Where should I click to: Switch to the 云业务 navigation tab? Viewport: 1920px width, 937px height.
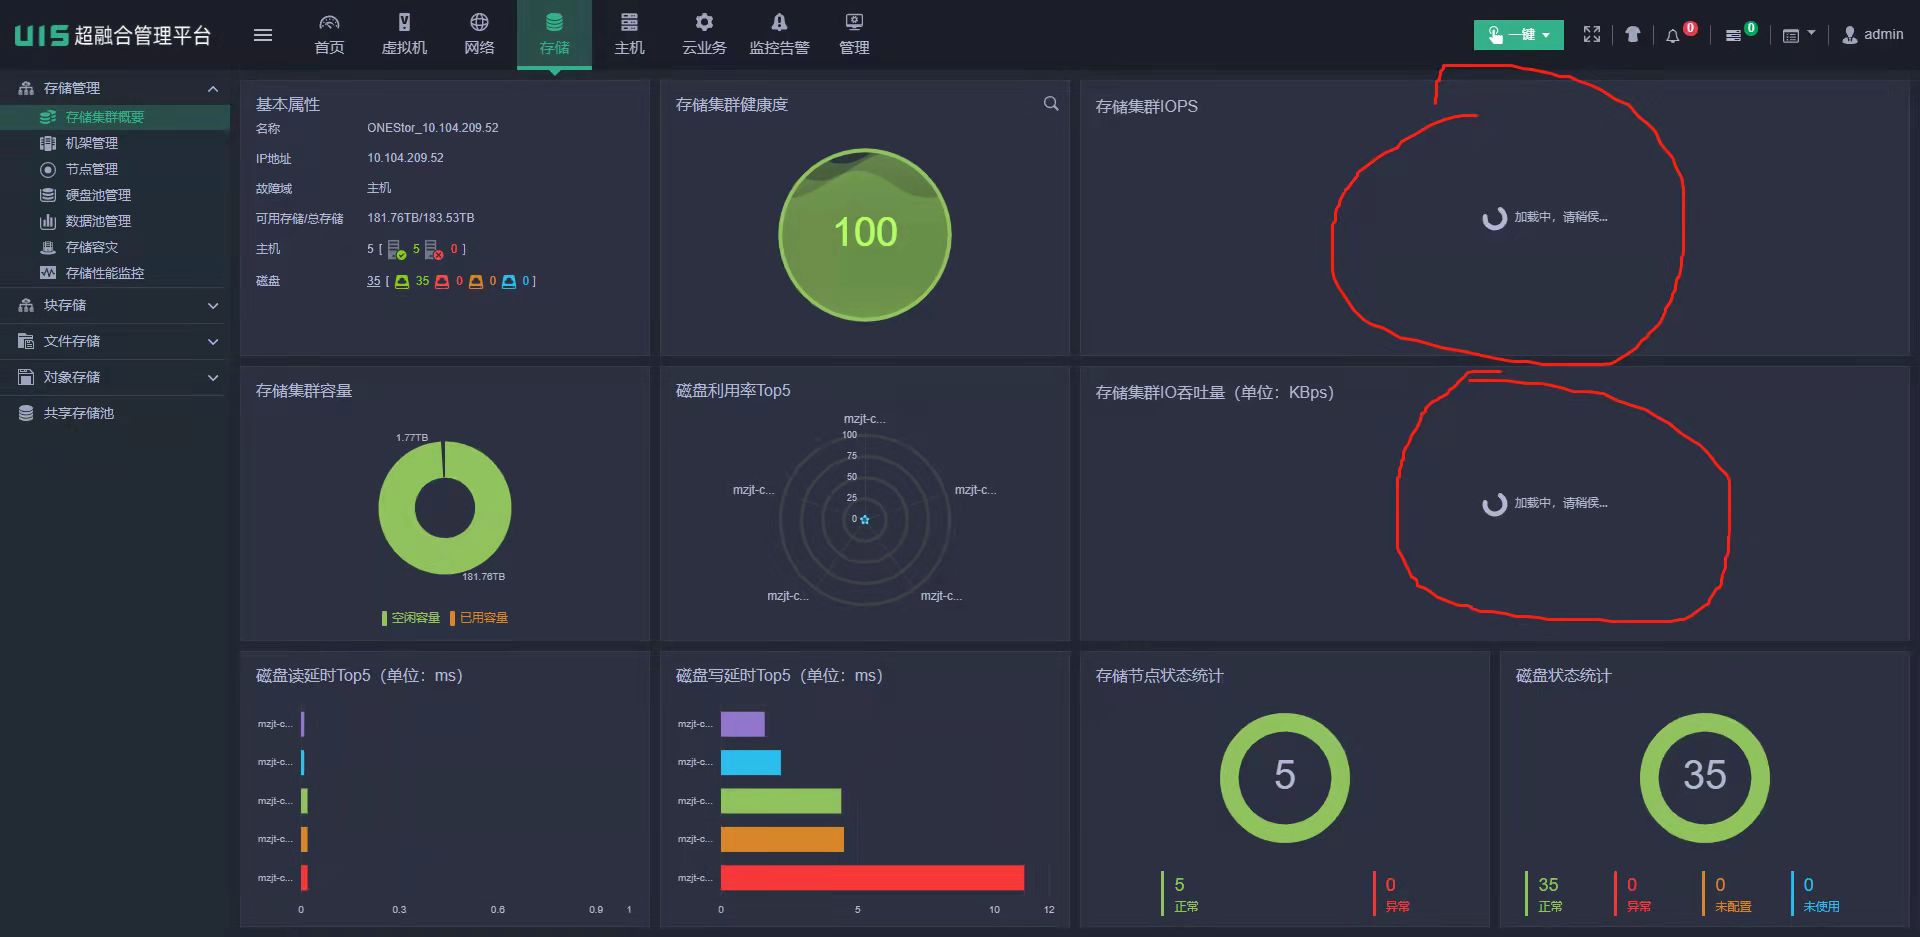[x=704, y=35]
